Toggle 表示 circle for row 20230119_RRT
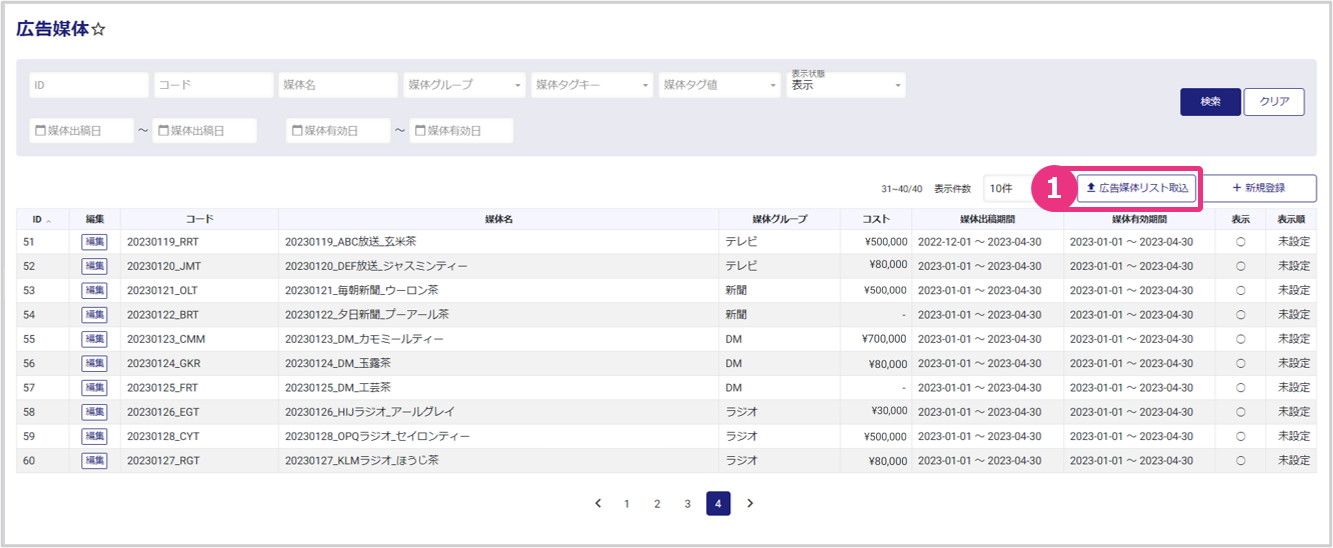 click(1240, 242)
